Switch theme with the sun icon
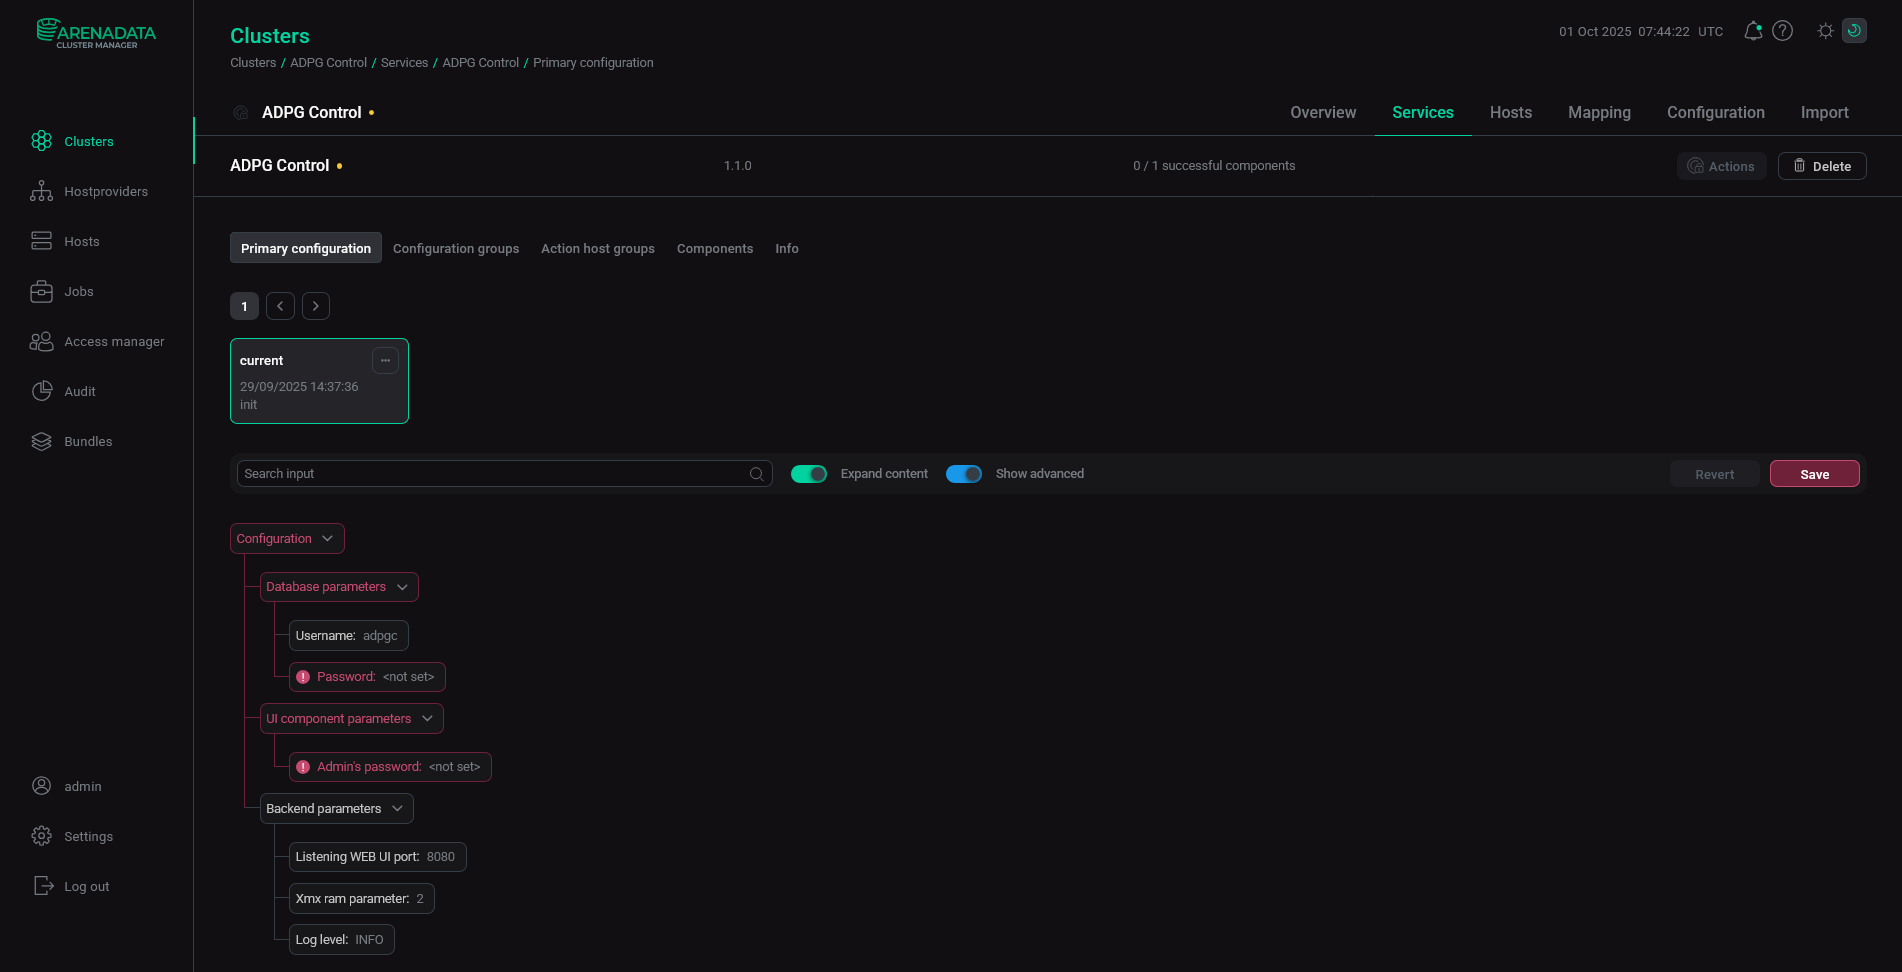The height and width of the screenshot is (972, 1902). pos(1825,31)
